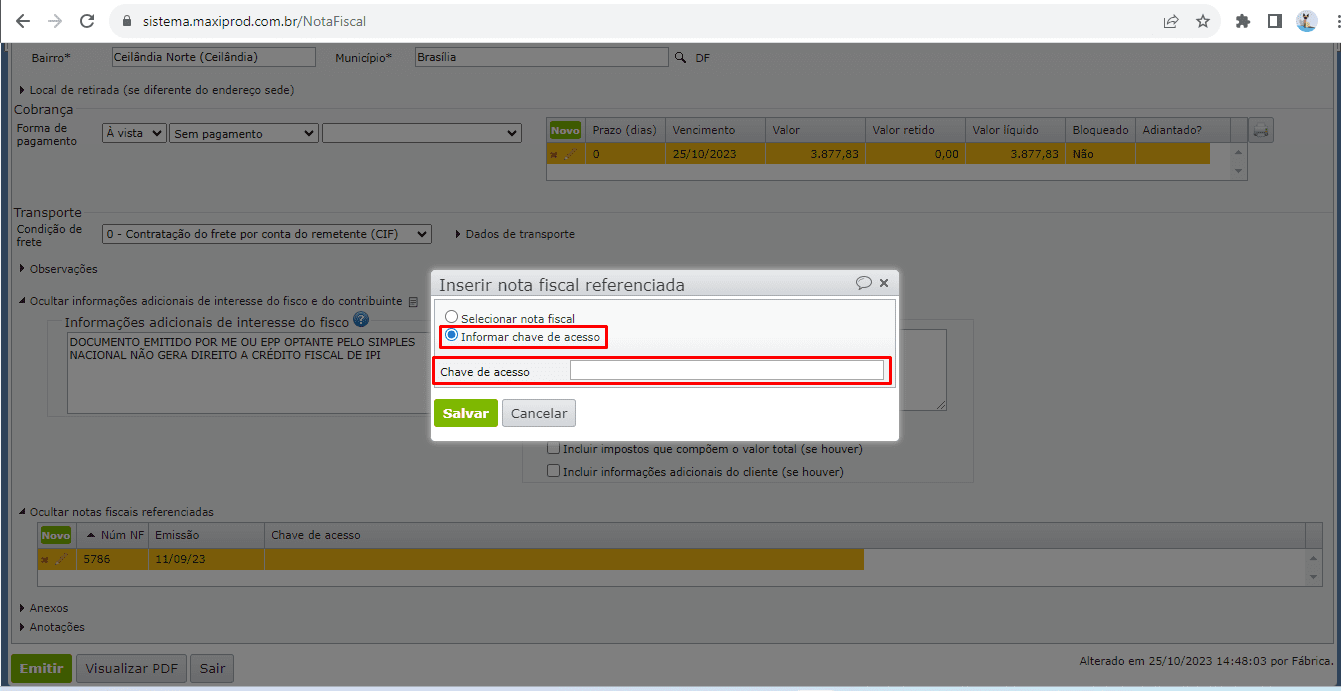Click Visualizar PDF button

coord(131,669)
